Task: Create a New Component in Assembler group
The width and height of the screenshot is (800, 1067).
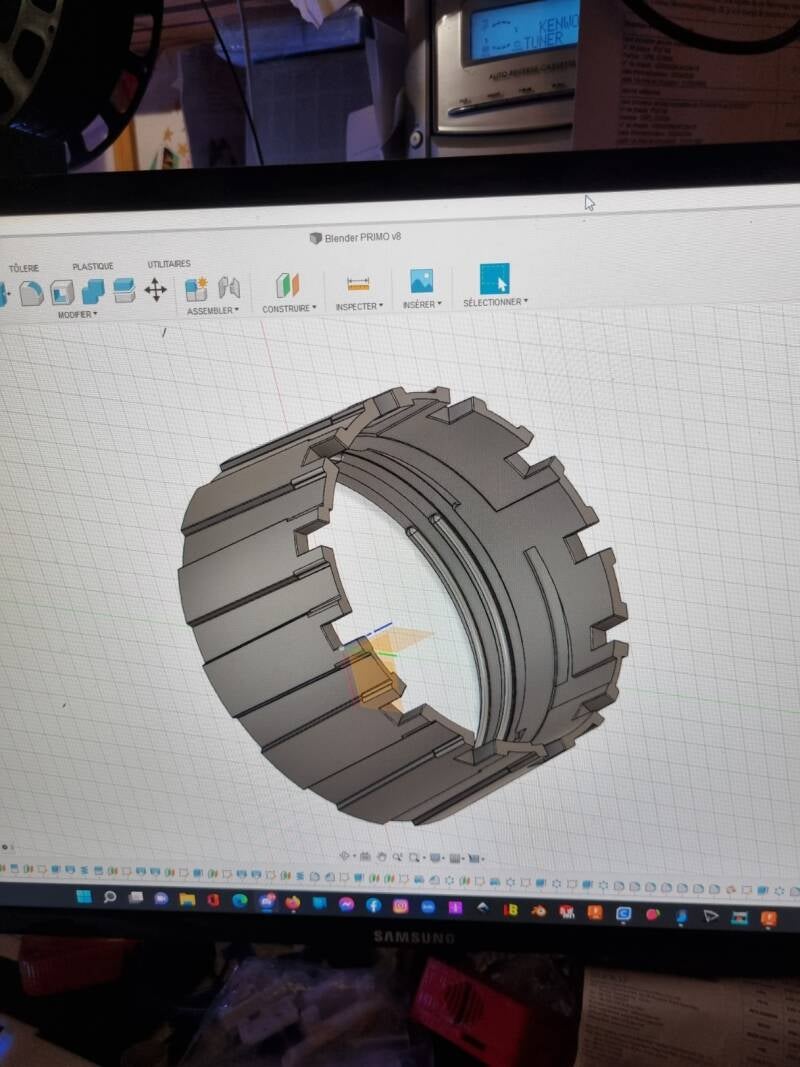Action: [197, 289]
